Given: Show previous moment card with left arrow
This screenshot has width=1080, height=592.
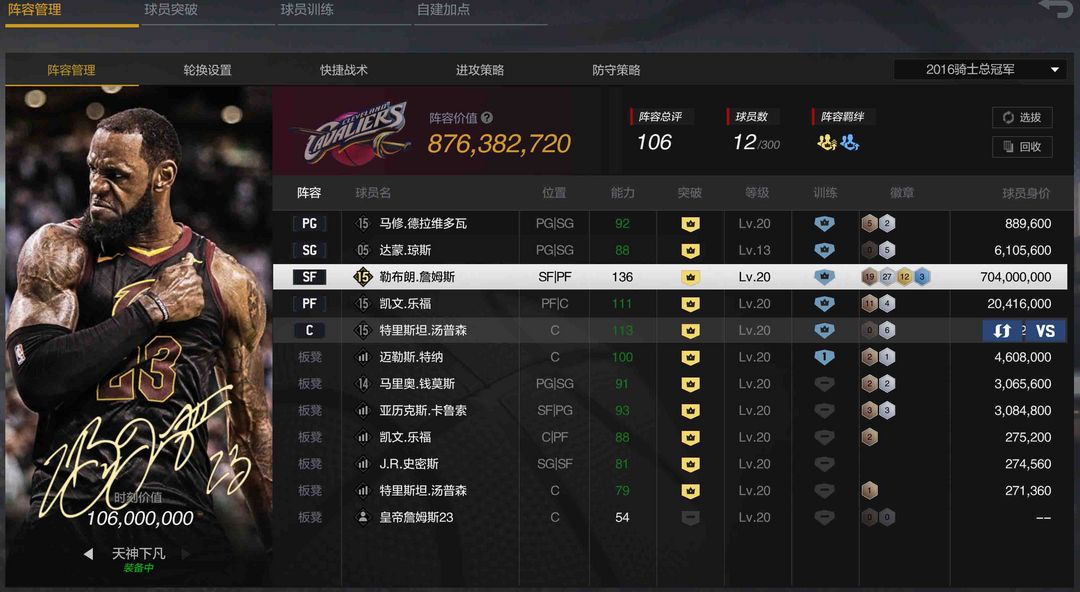Looking at the screenshot, I should [88, 553].
